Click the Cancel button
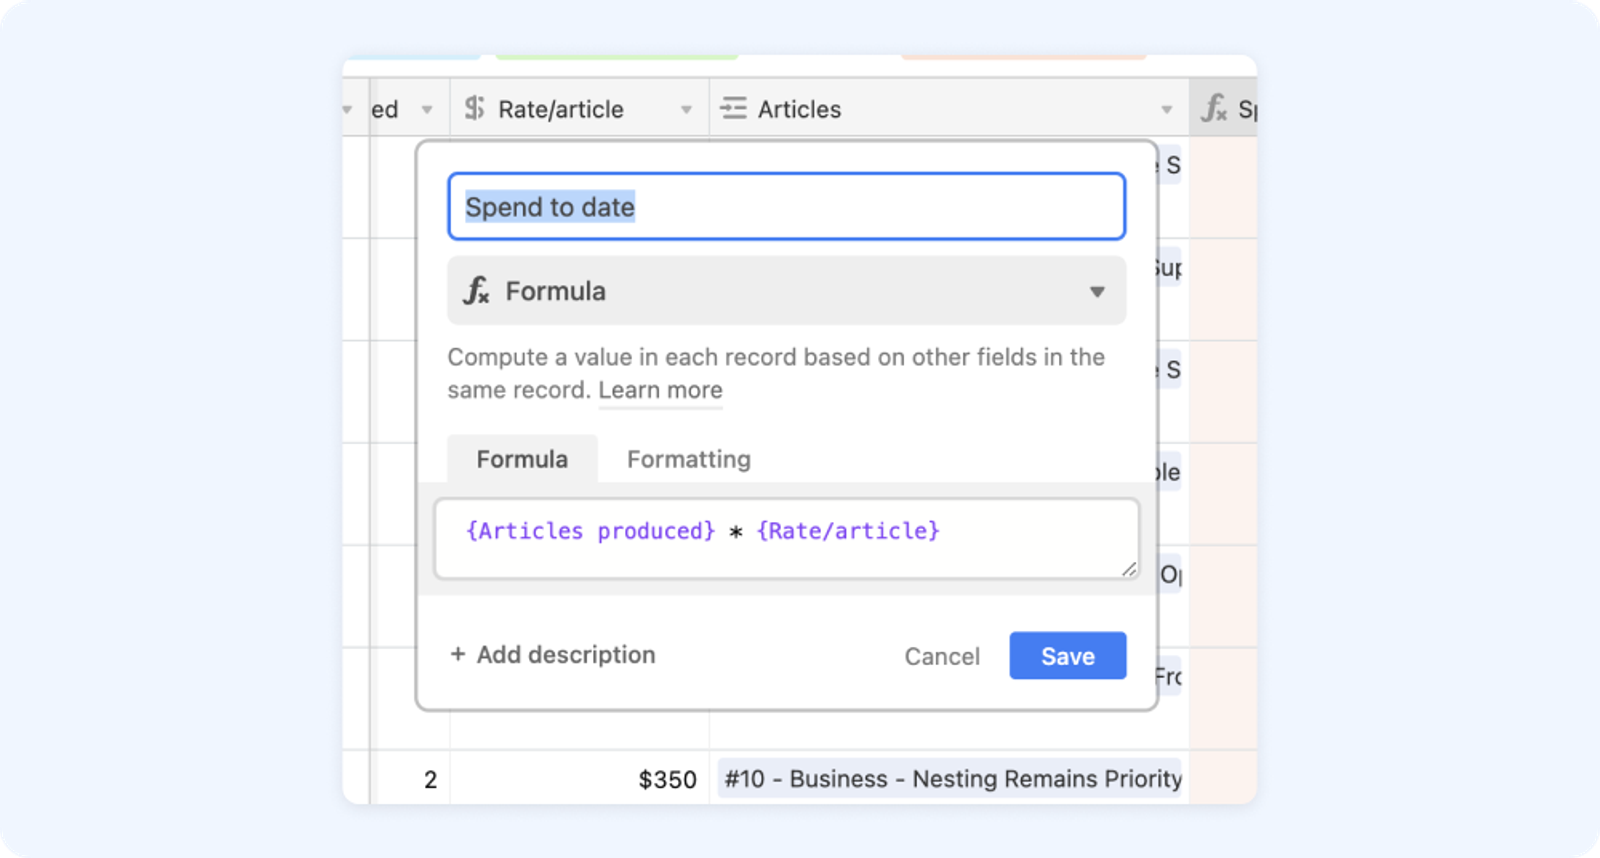1600x858 pixels. [x=942, y=657]
